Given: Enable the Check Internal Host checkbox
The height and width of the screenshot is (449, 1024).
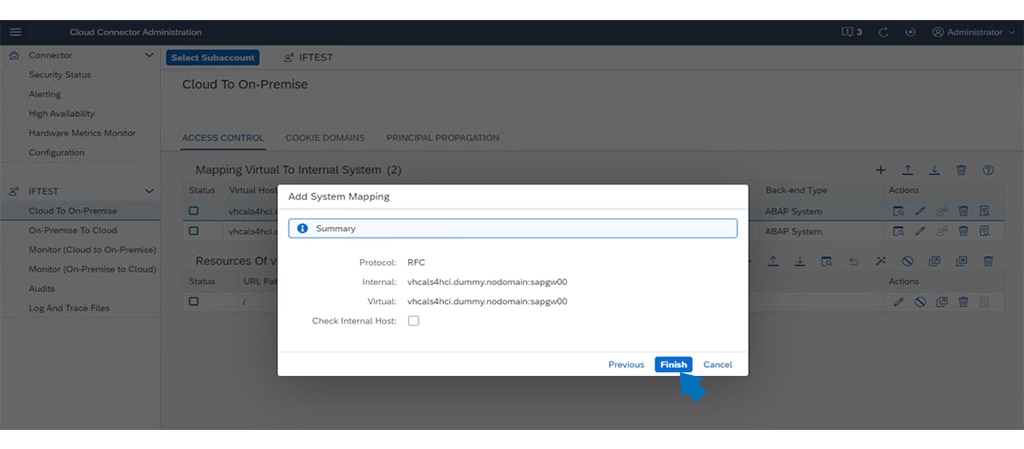Looking at the screenshot, I should point(414,321).
